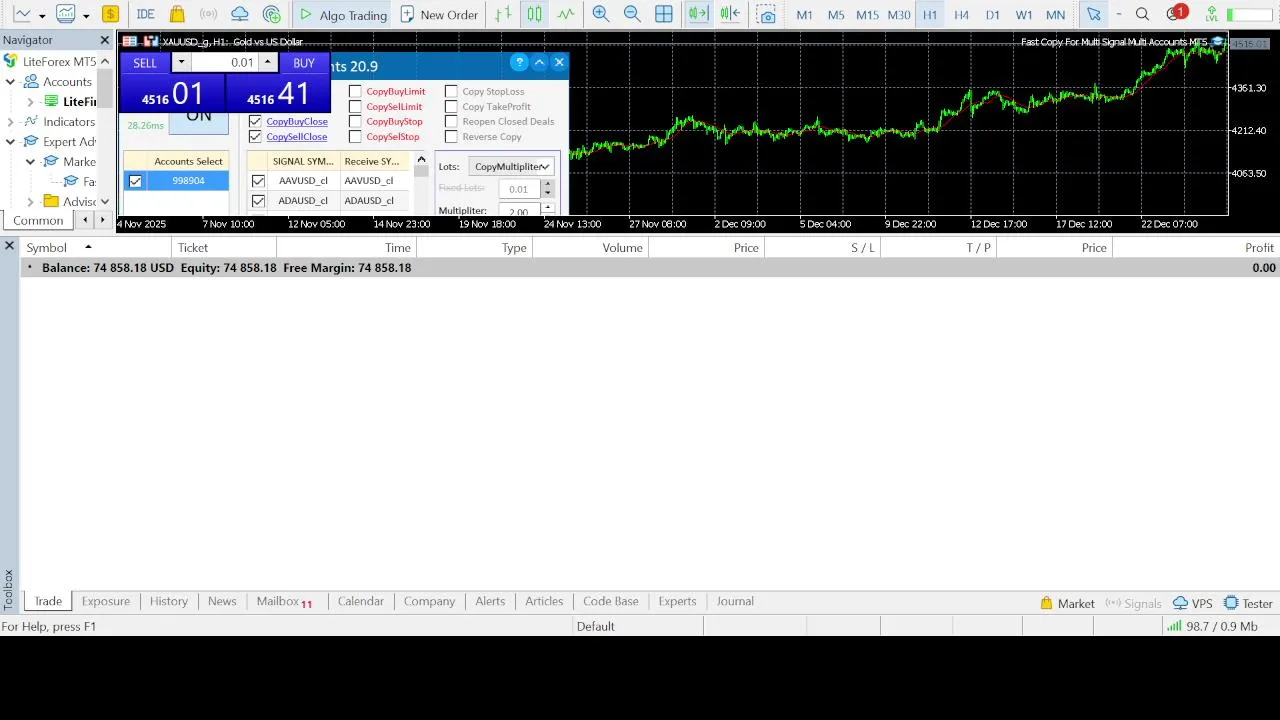This screenshot has height=720, width=1280.
Task: Click the tile windows grid icon
Action: click(664, 15)
